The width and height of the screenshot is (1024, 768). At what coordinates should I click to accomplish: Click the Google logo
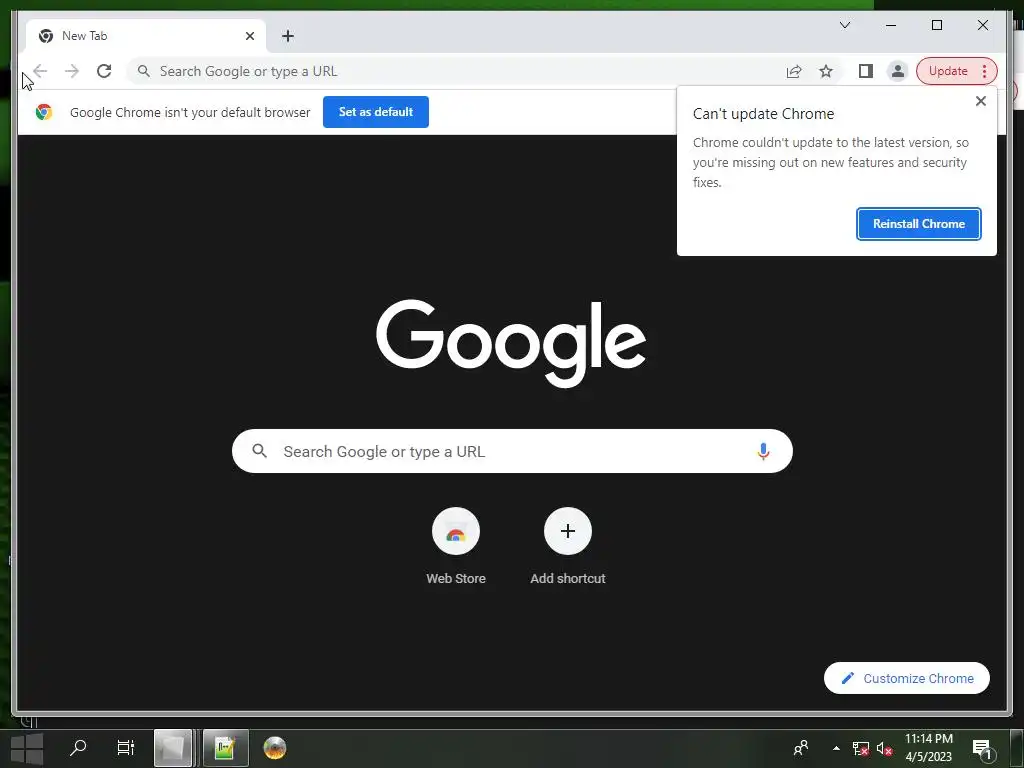[x=511, y=344]
